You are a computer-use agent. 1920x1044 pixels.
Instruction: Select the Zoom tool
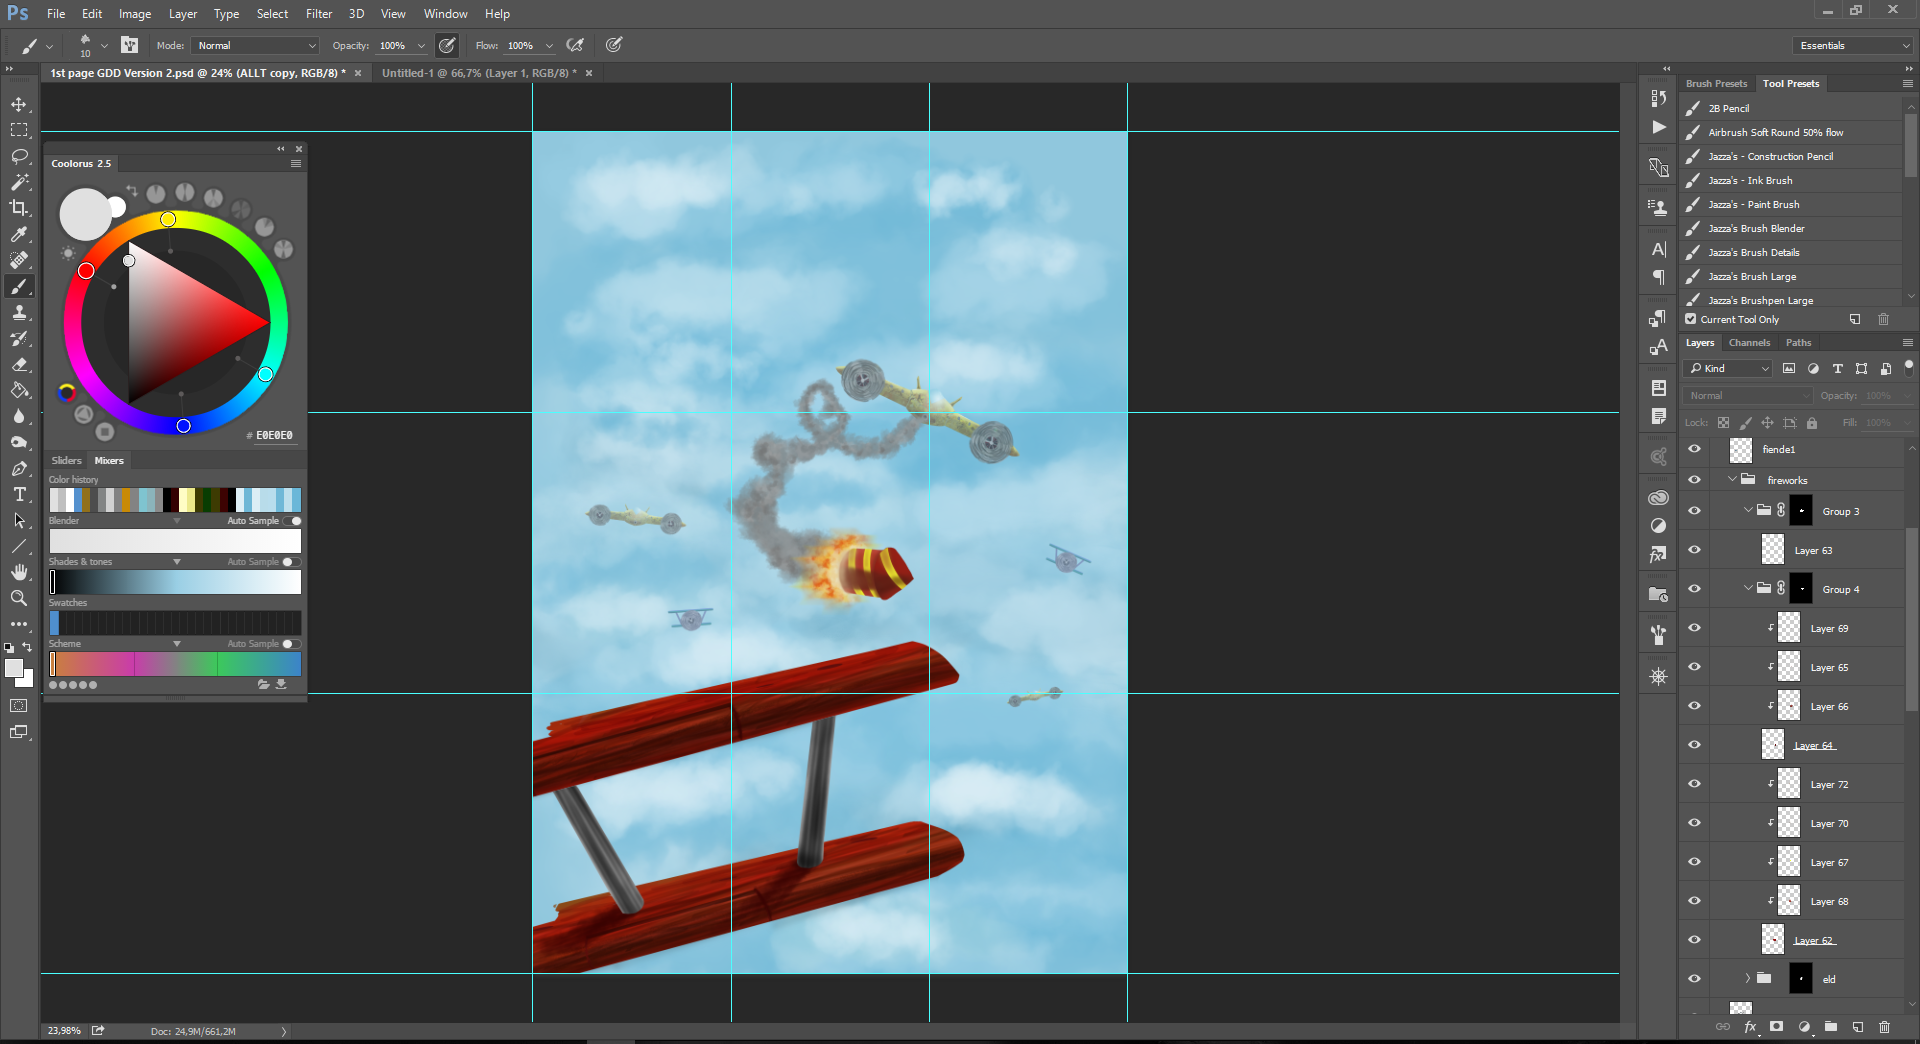click(19, 598)
